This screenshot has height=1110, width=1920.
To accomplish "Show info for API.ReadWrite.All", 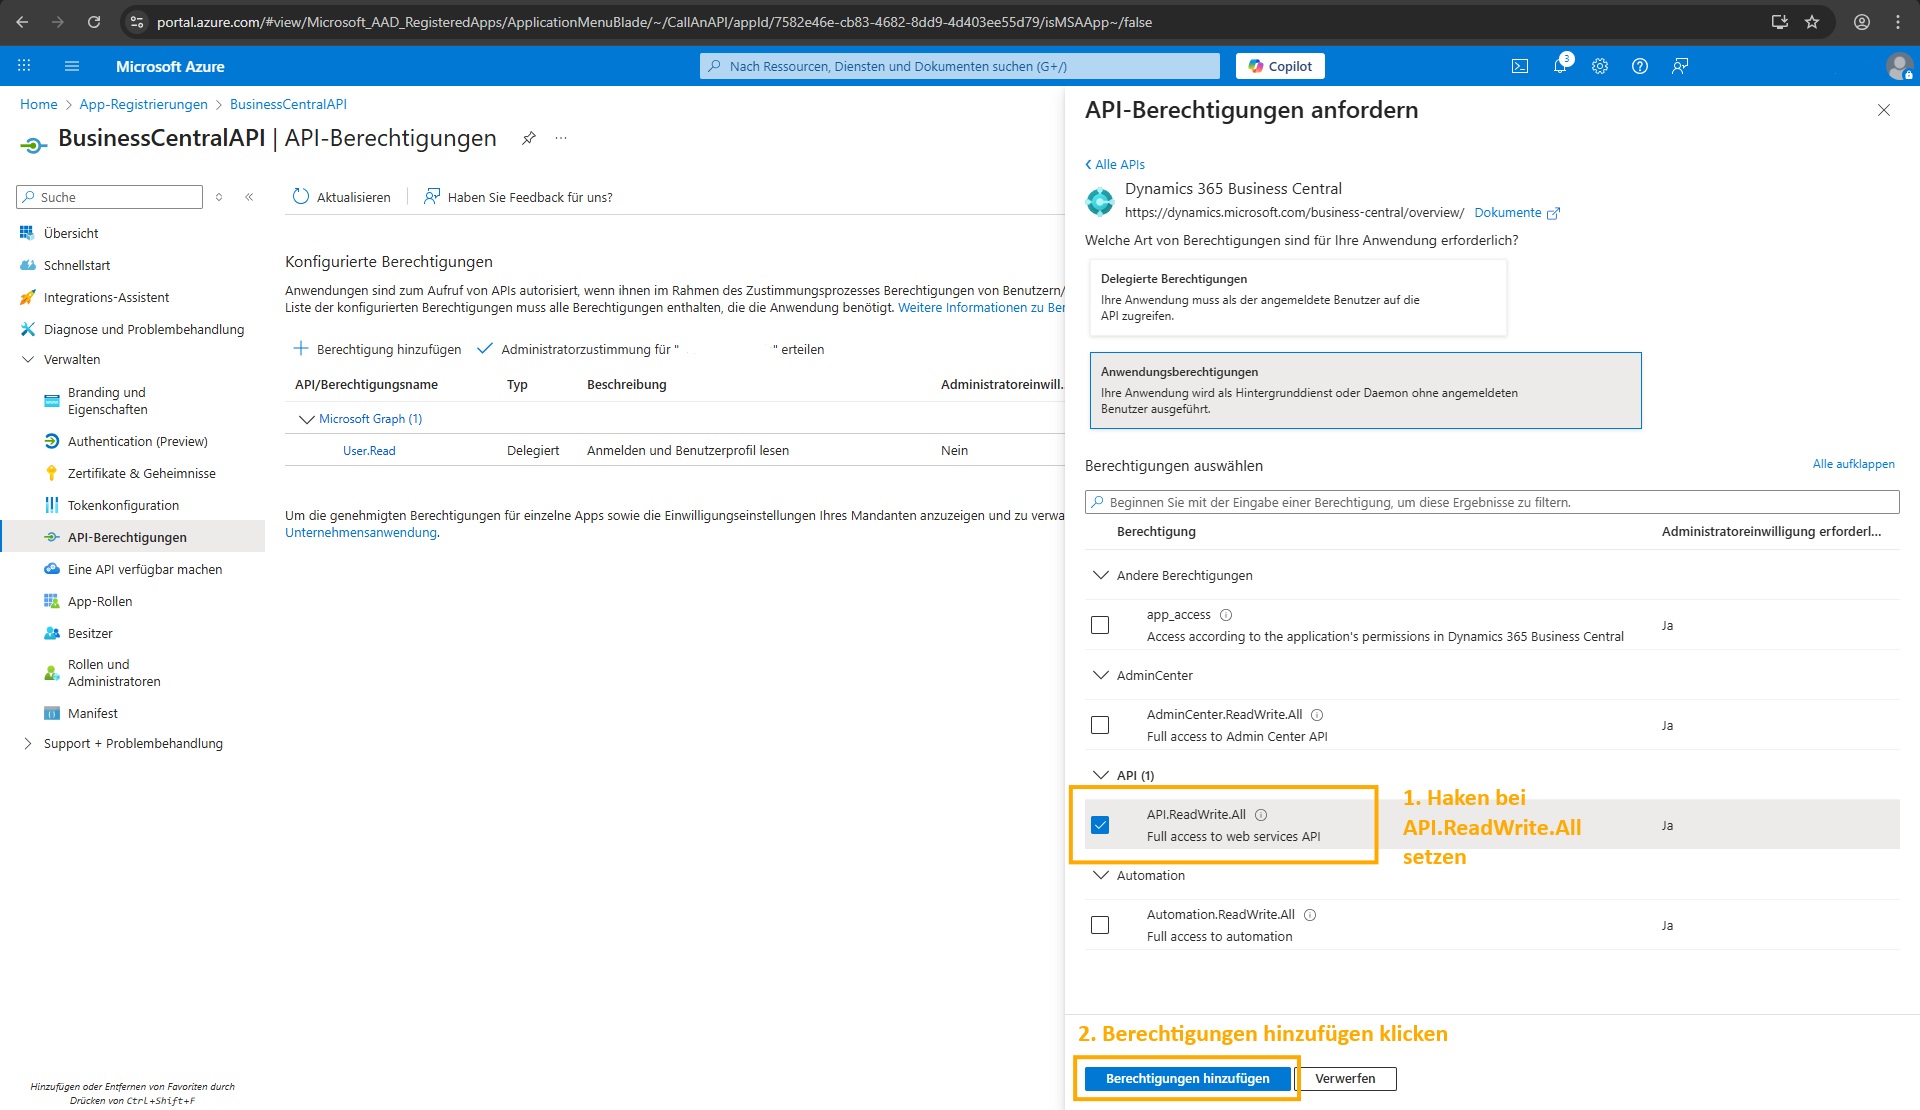I will coord(1261,815).
